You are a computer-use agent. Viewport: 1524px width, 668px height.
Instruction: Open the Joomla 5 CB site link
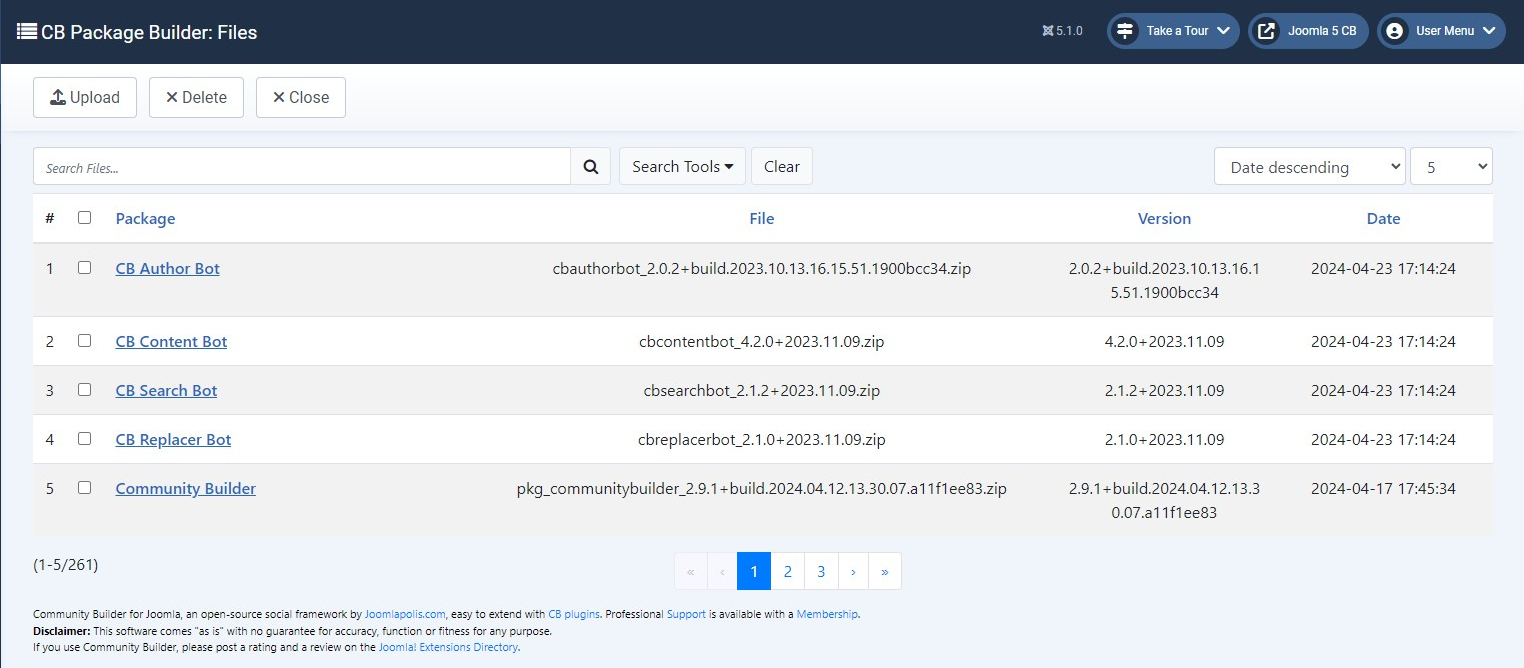pos(1308,31)
